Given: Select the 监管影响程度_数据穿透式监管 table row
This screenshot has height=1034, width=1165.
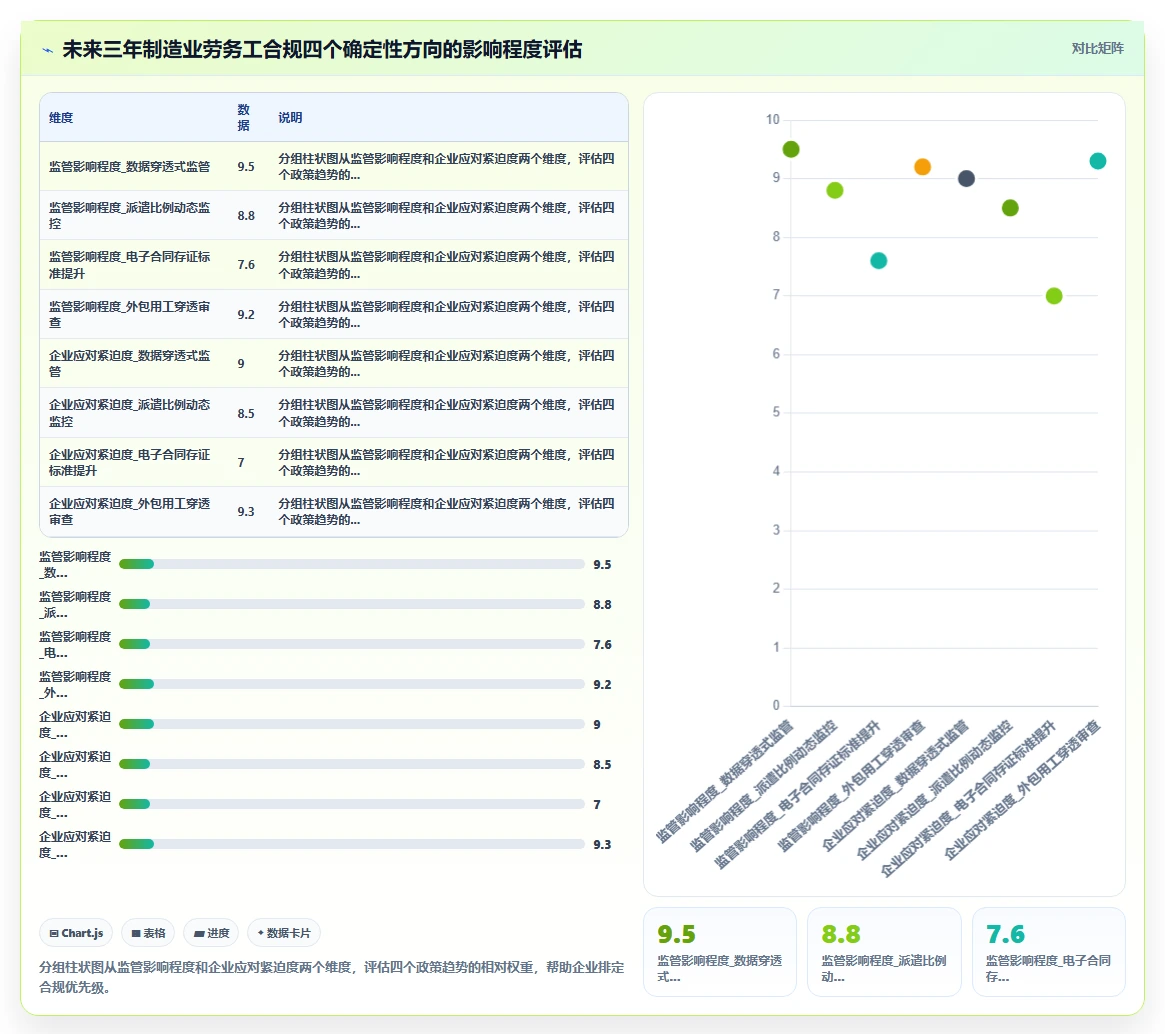Looking at the screenshot, I should [334, 166].
